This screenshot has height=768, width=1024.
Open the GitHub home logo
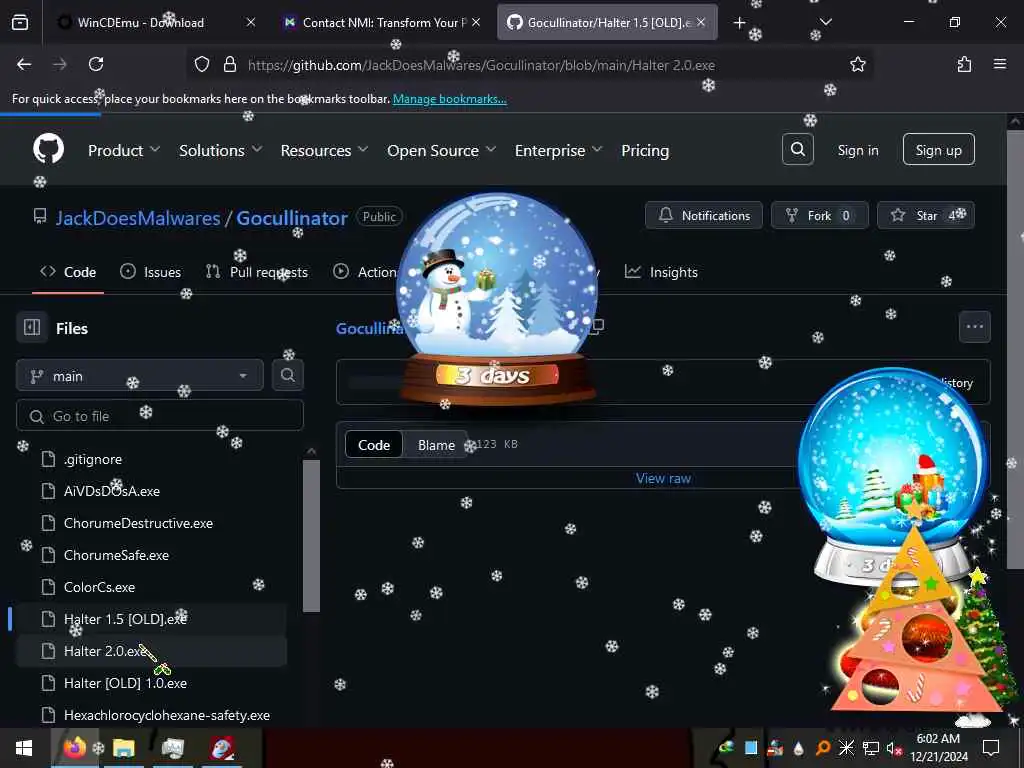48,150
